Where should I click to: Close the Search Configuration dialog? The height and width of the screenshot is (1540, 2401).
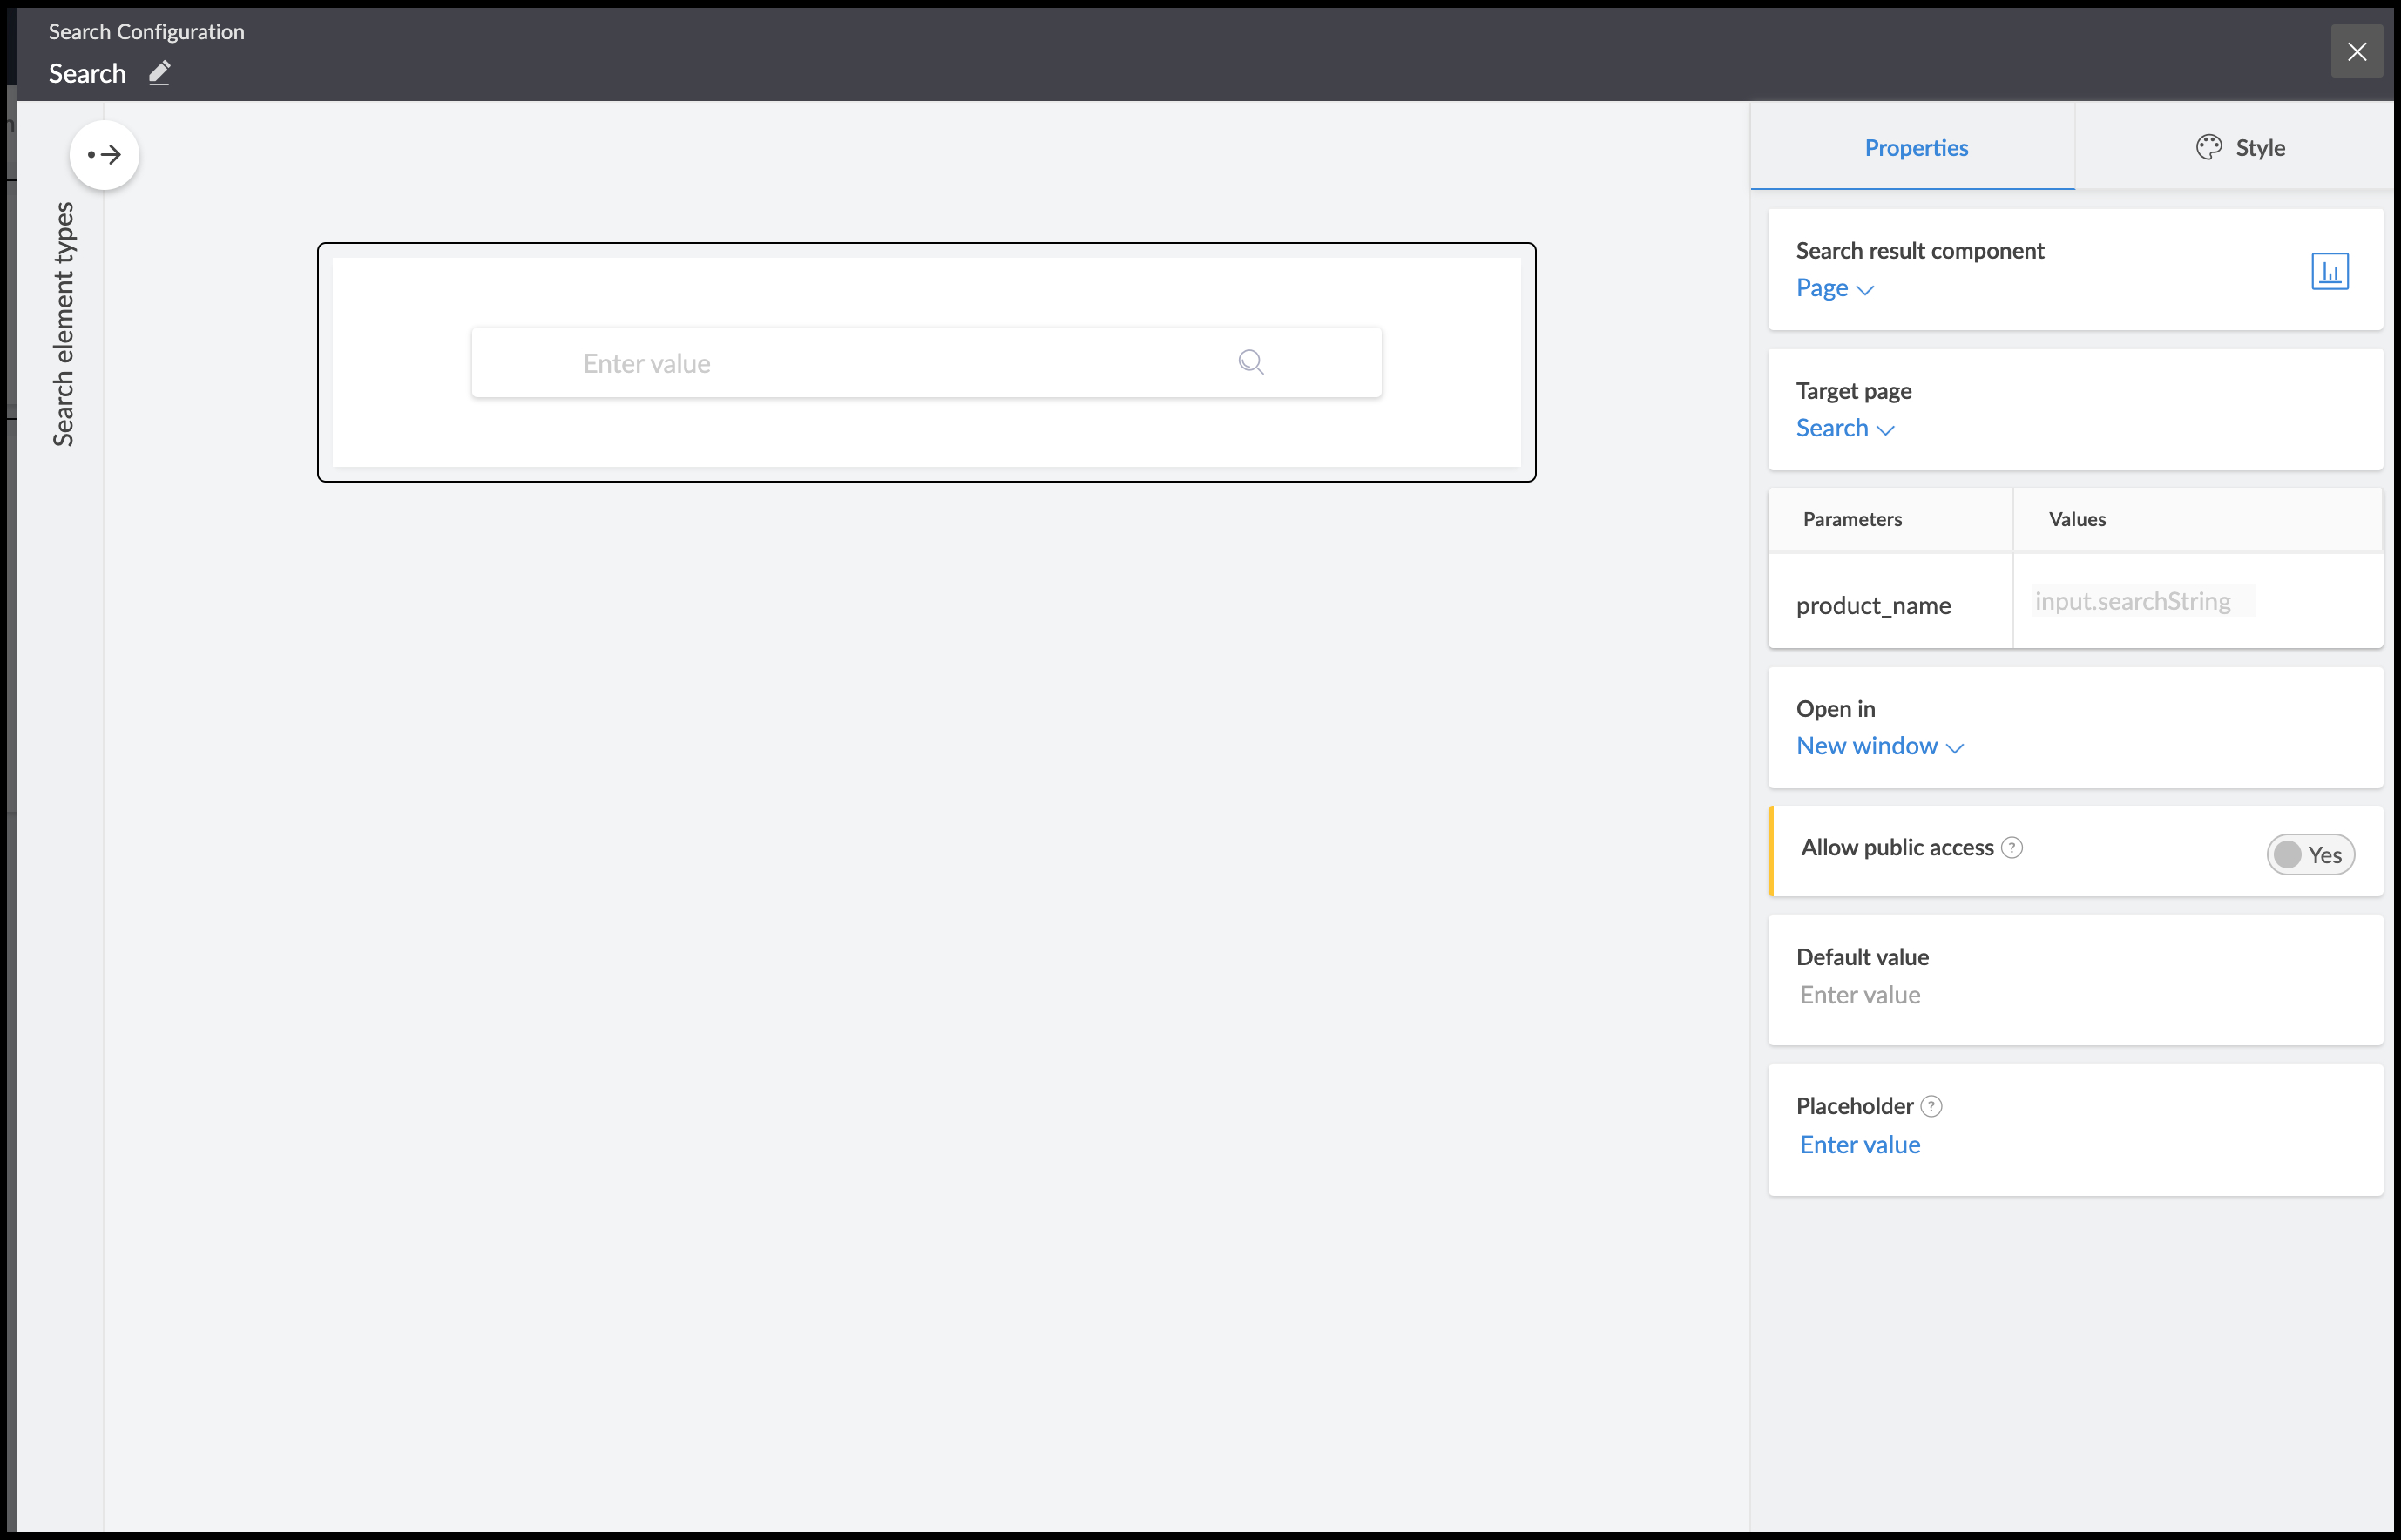tap(2356, 52)
